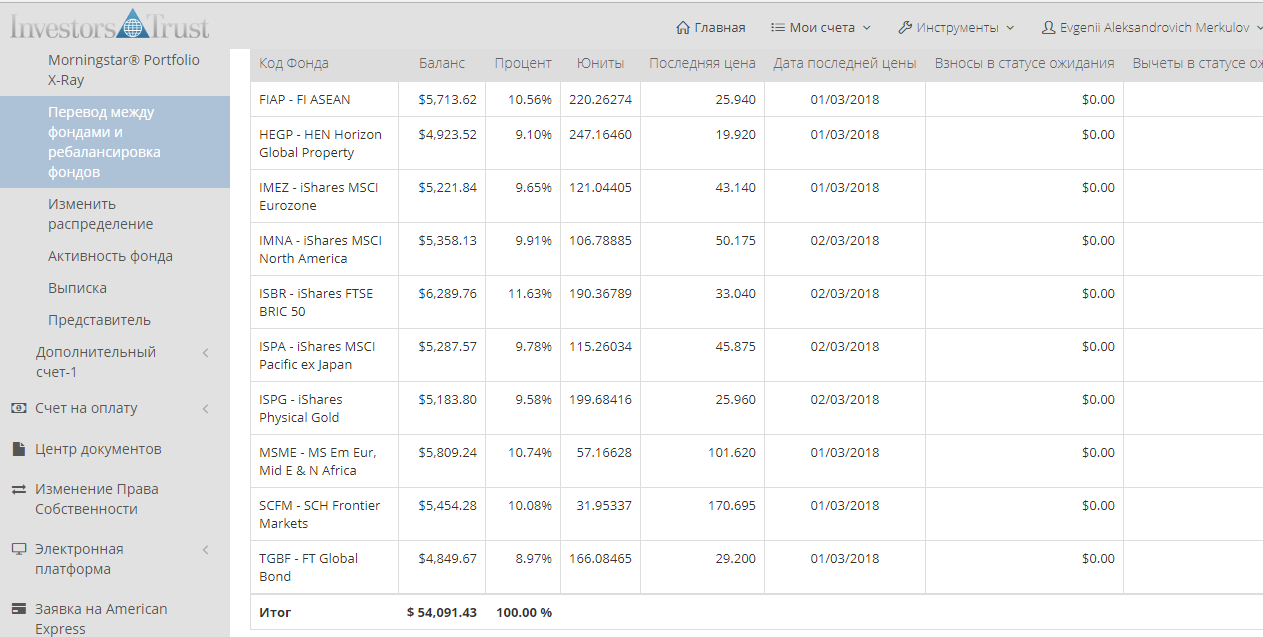Click the list icon beside Мои счета

777,28
